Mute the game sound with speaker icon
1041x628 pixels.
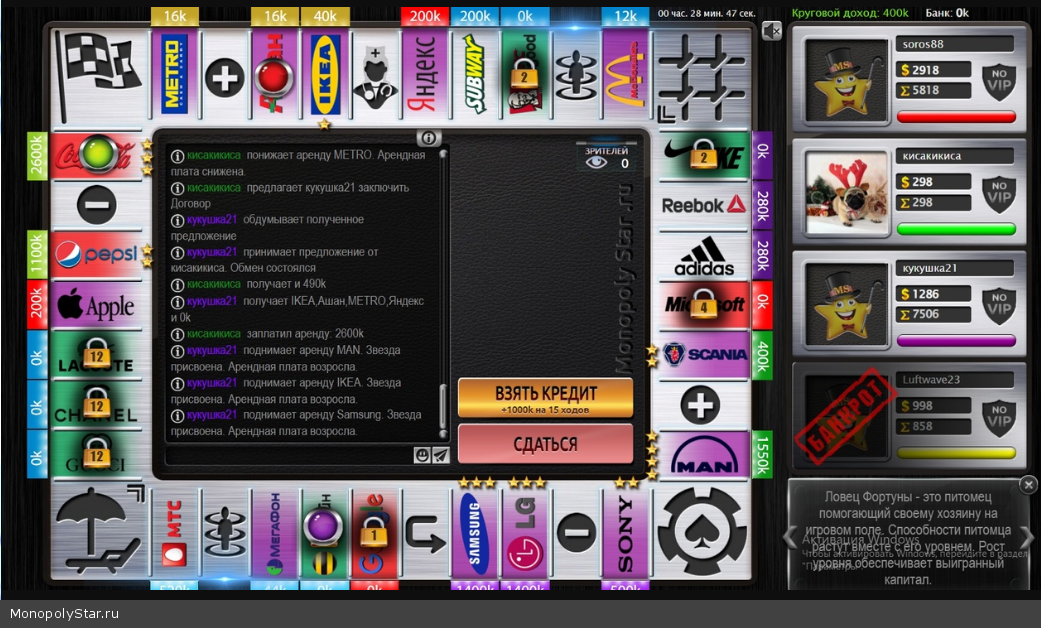tap(771, 31)
